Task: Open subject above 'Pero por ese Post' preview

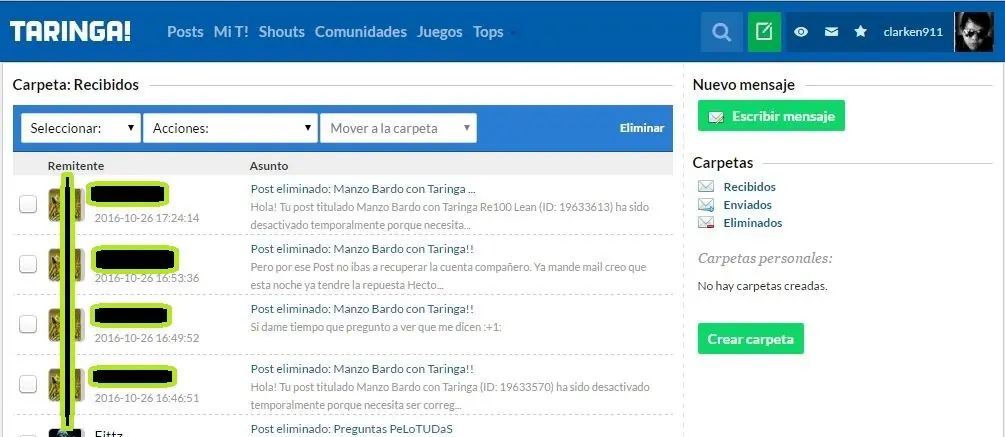Action: click(362, 249)
